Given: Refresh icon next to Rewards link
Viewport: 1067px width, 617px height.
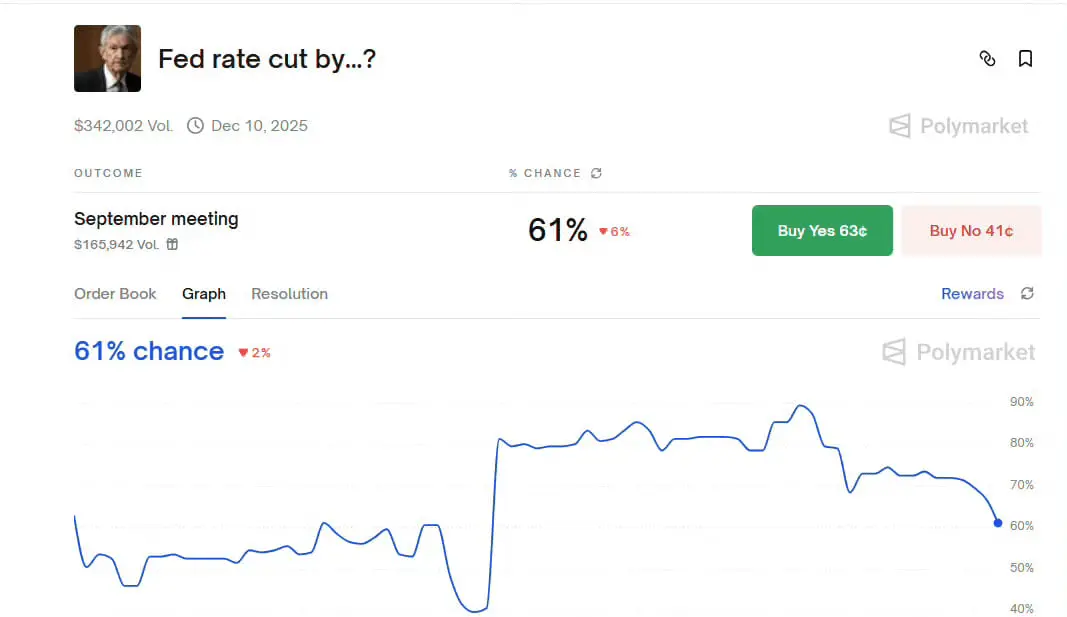Looking at the screenshot, I should 1027,293.
